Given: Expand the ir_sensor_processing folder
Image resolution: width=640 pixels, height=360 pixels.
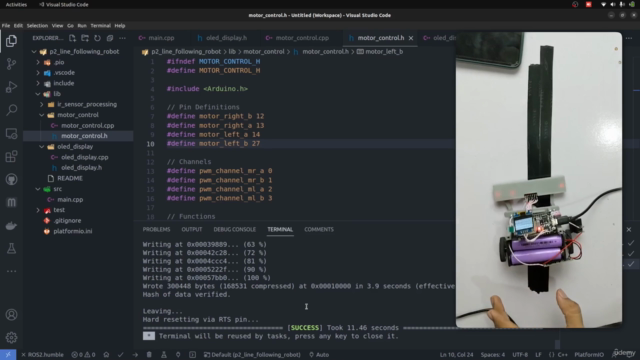Looking at the screenshot, I should [42, 104].
